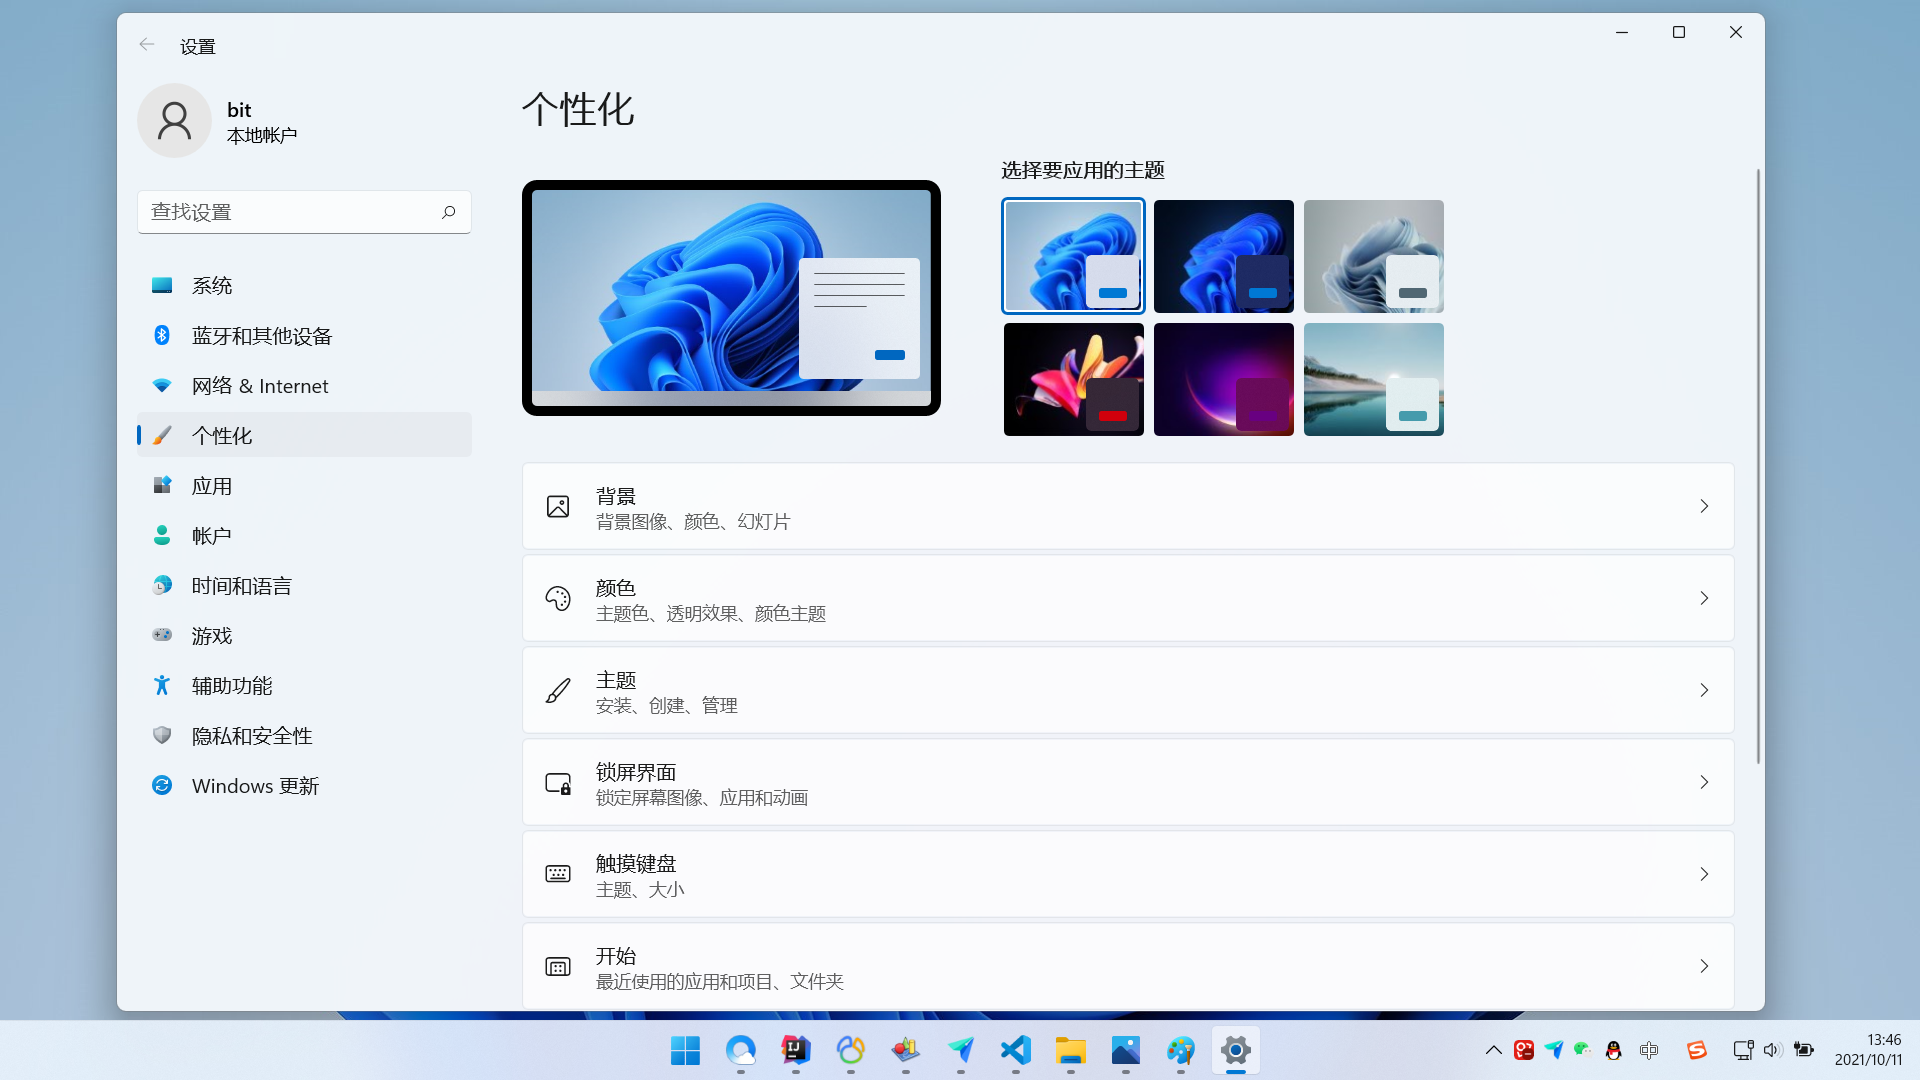Open IntelliJ IDEA from taskbar
The height and width of the screenshot is (1080, 1920).
click(x=795, y=1050)
